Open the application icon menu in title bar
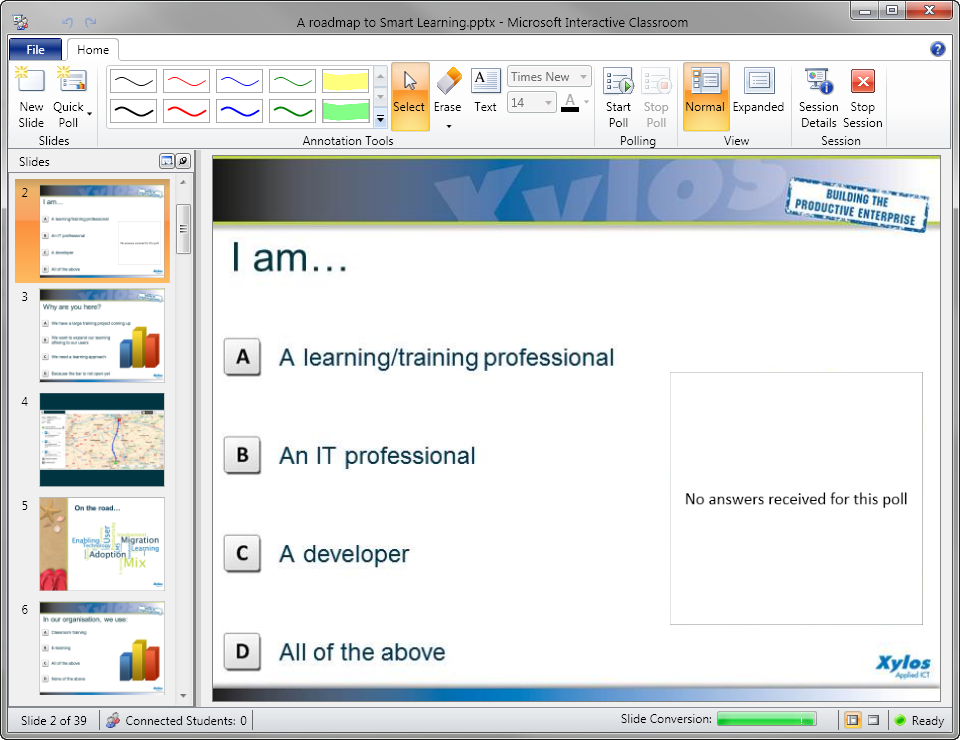 tap(21, 22)
